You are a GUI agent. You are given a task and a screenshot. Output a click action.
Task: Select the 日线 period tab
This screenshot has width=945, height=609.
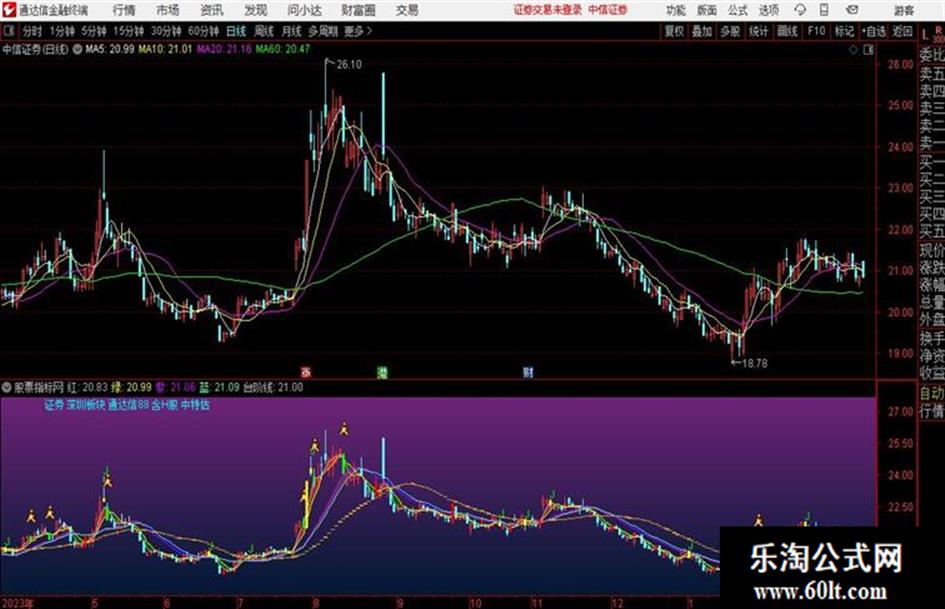pyautogui.click(x=236, y=31)
